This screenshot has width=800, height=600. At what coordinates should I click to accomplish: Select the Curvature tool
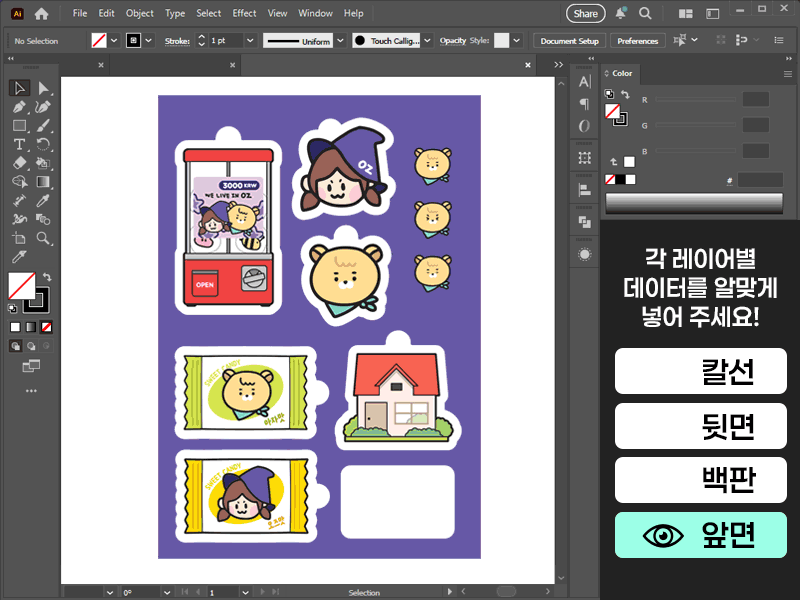click(x=43, y=107)
